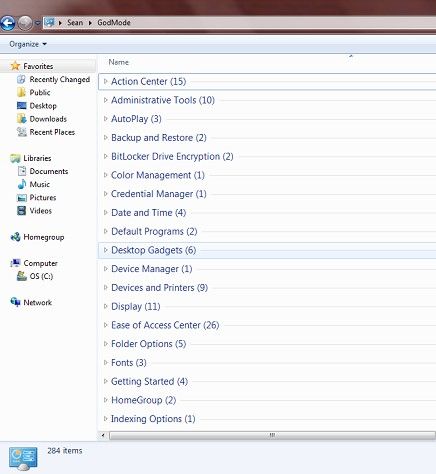Expand the Display (11) group triangle

pyautogui.click(x=106, y=306)
